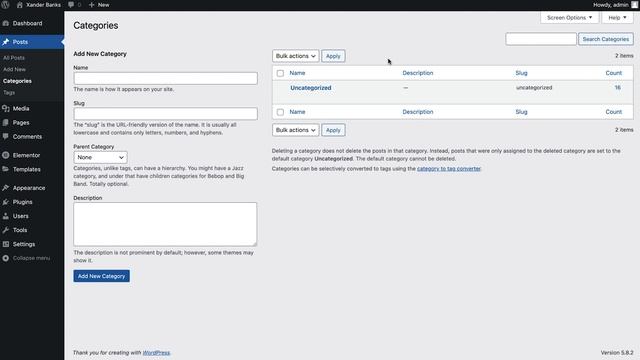Sort by Description in table footer
Viewport: 640px width, 360px height.
tap(418, 112)
